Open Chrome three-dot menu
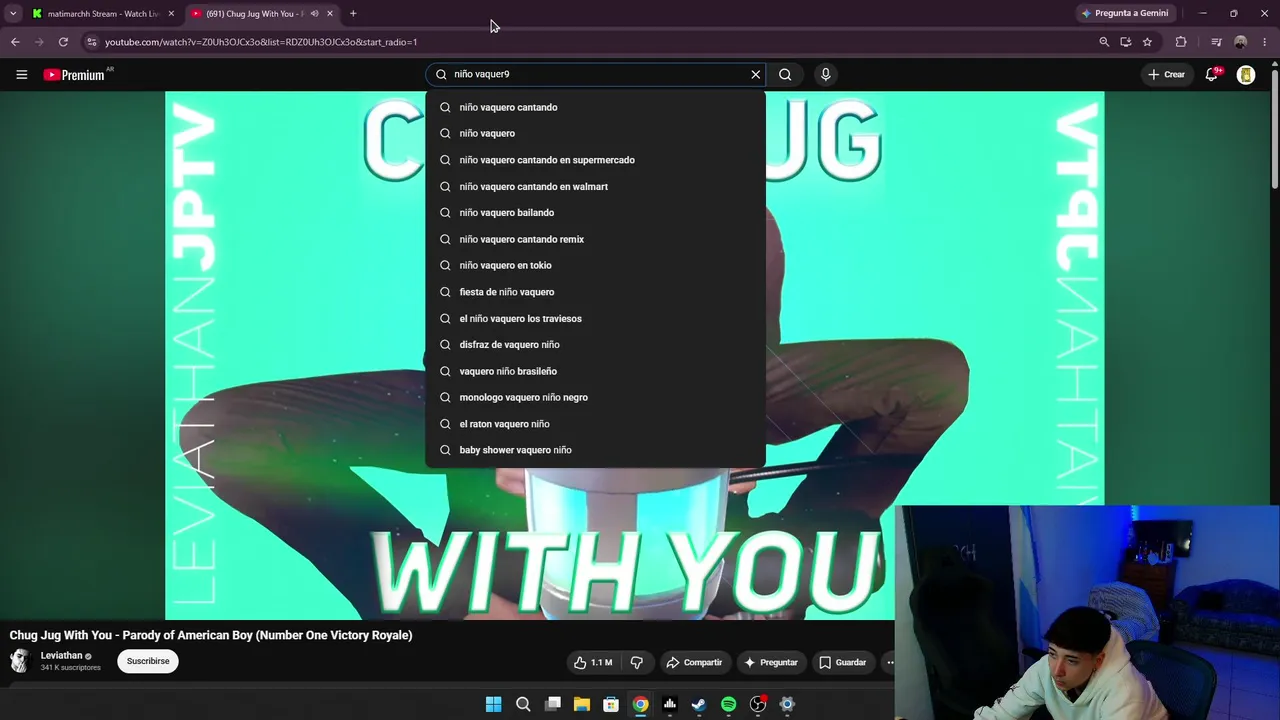The height and width of the screenshot is (720, 1280). pyautogui.click(x=1265, y=42)
